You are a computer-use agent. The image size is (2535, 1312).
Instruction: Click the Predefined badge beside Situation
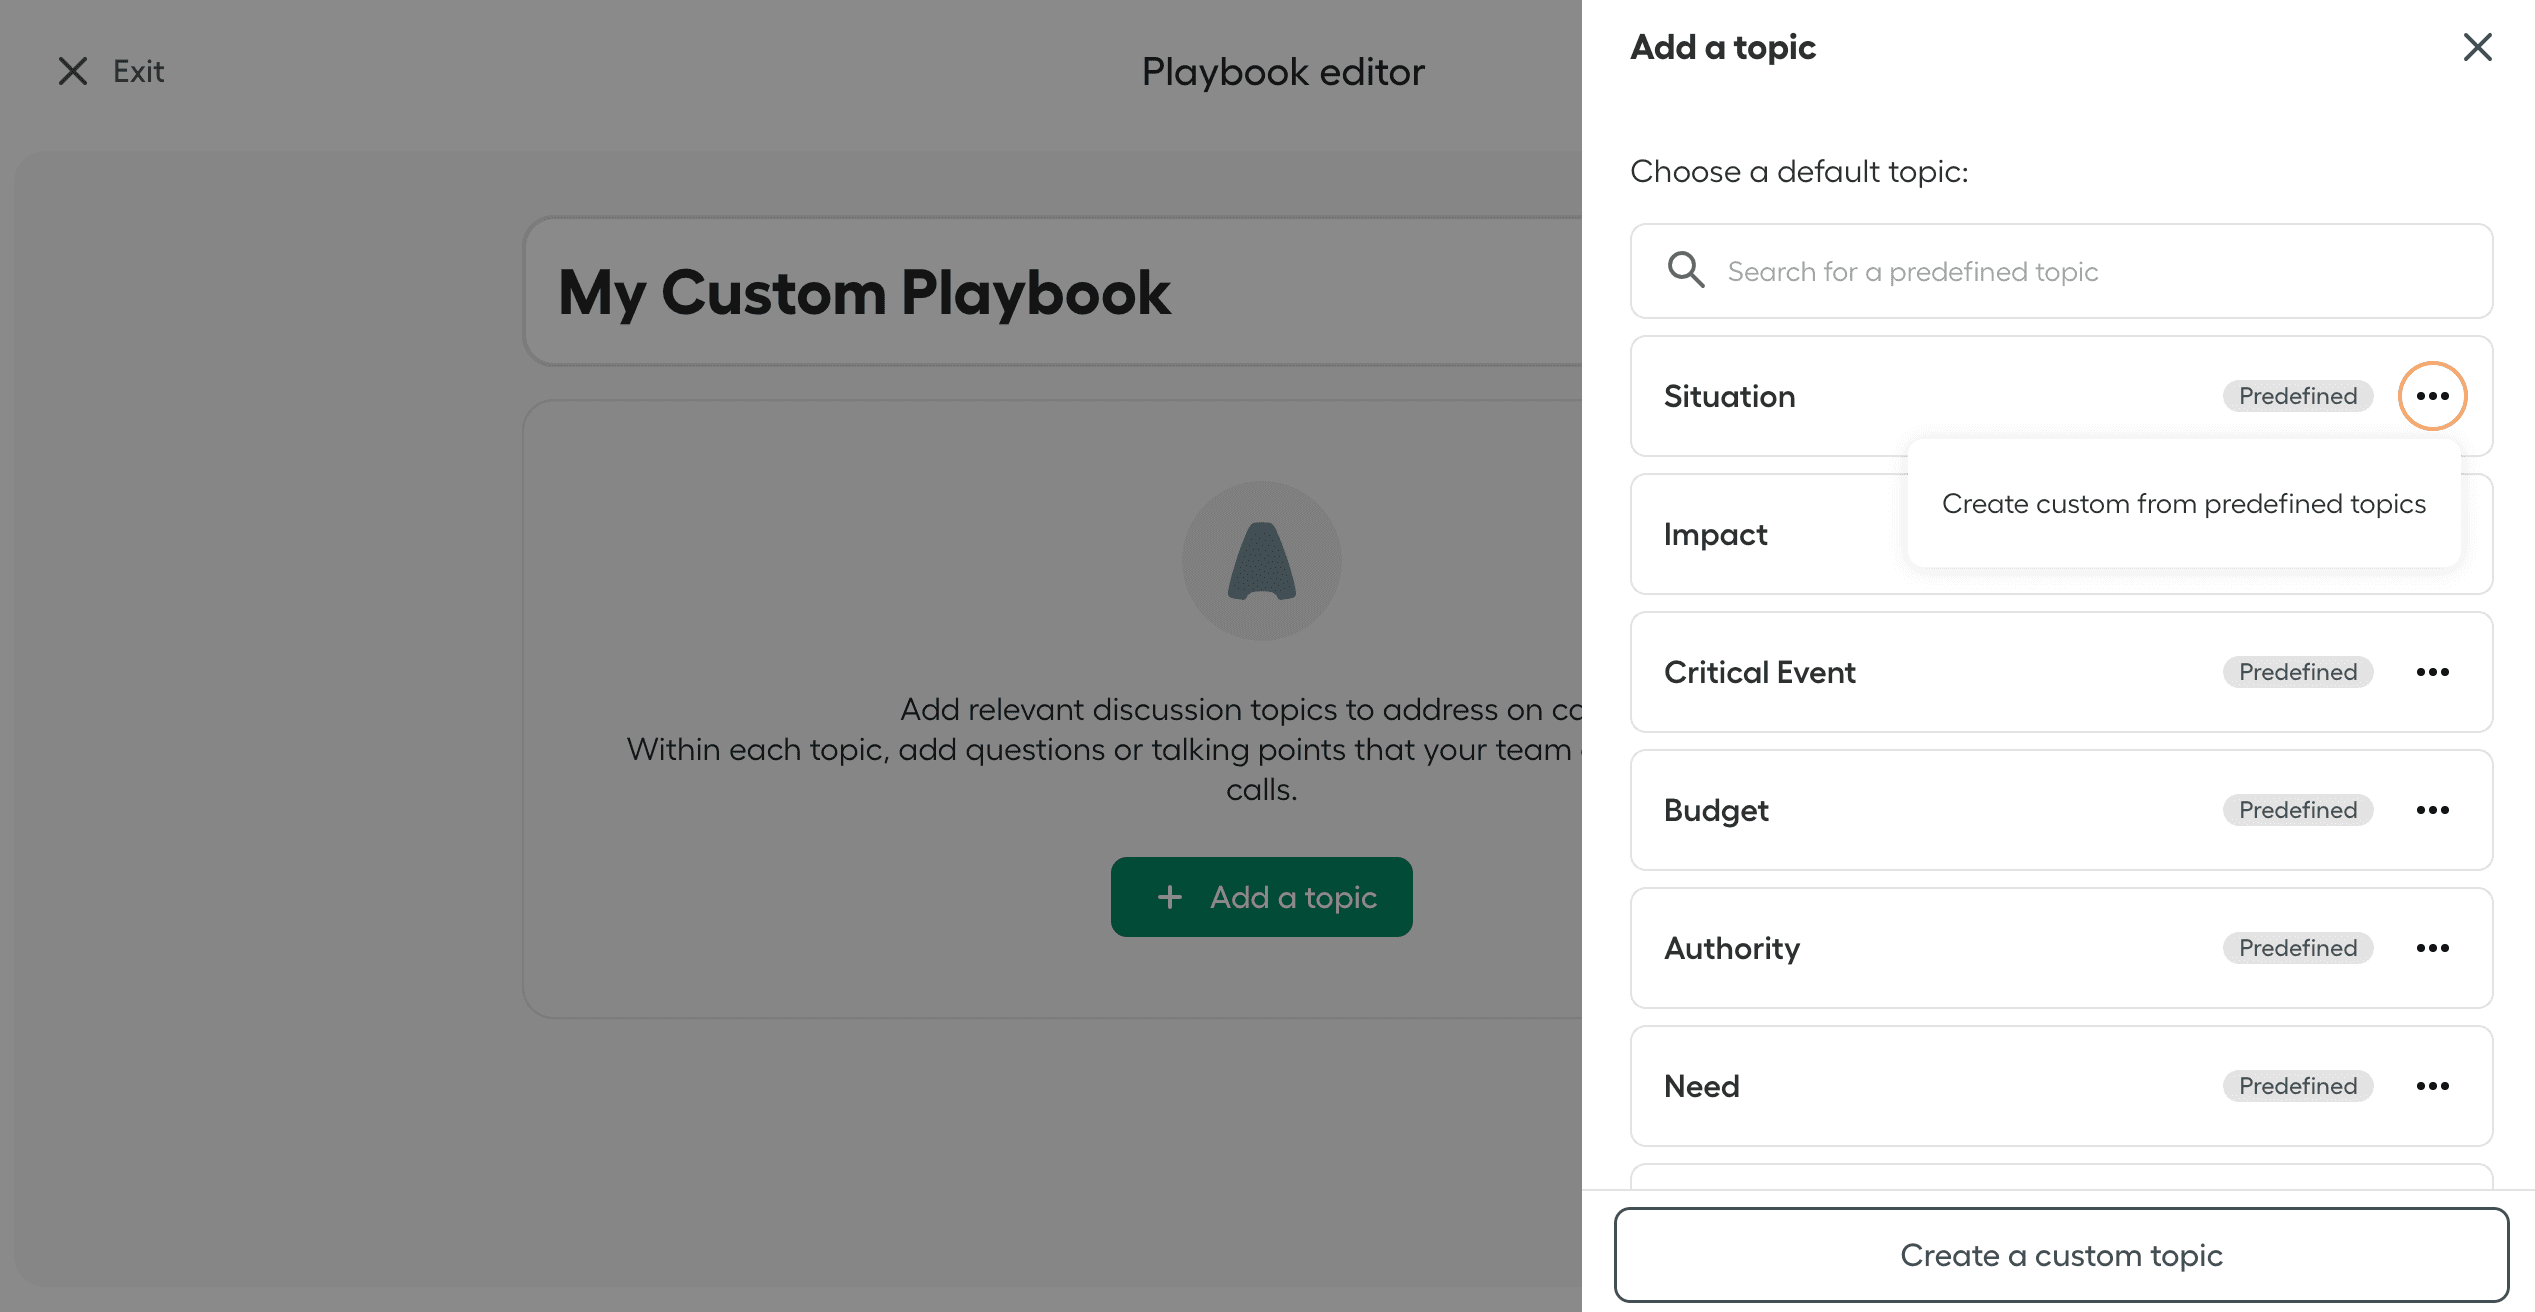coord(2297,396)
